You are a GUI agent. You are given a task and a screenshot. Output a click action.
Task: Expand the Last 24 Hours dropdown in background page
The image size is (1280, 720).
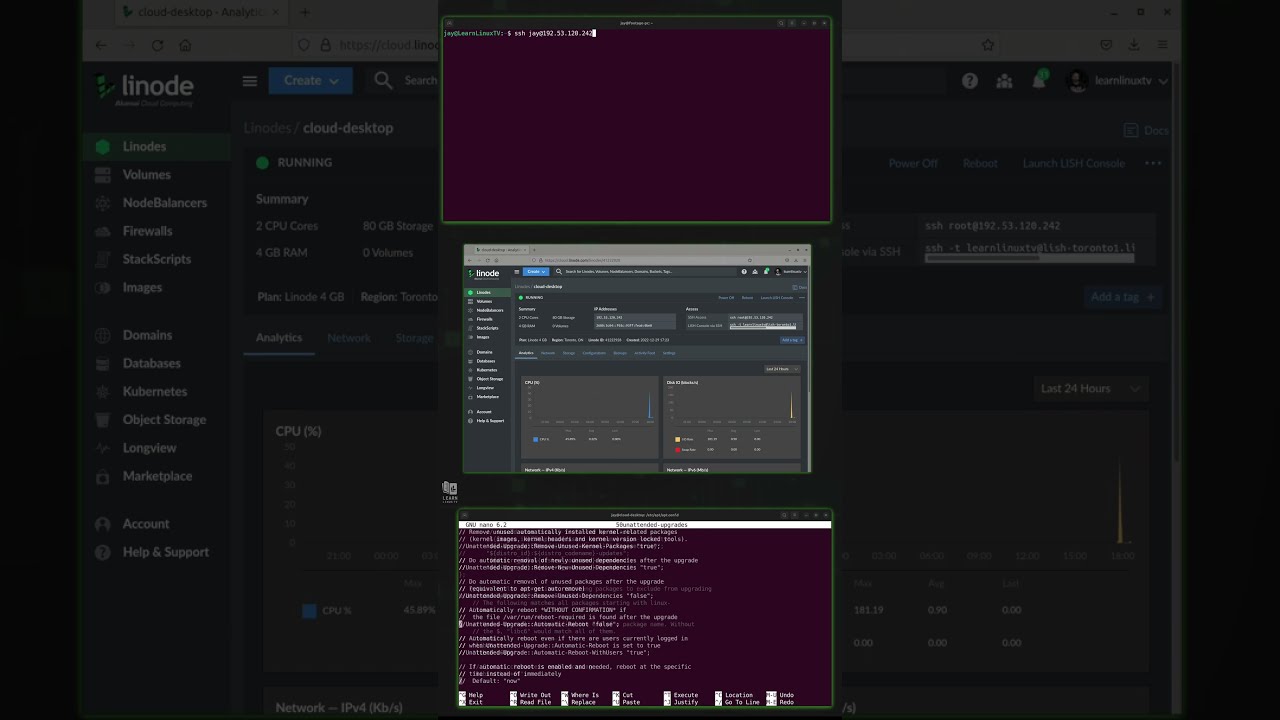tap(1091, 388)
